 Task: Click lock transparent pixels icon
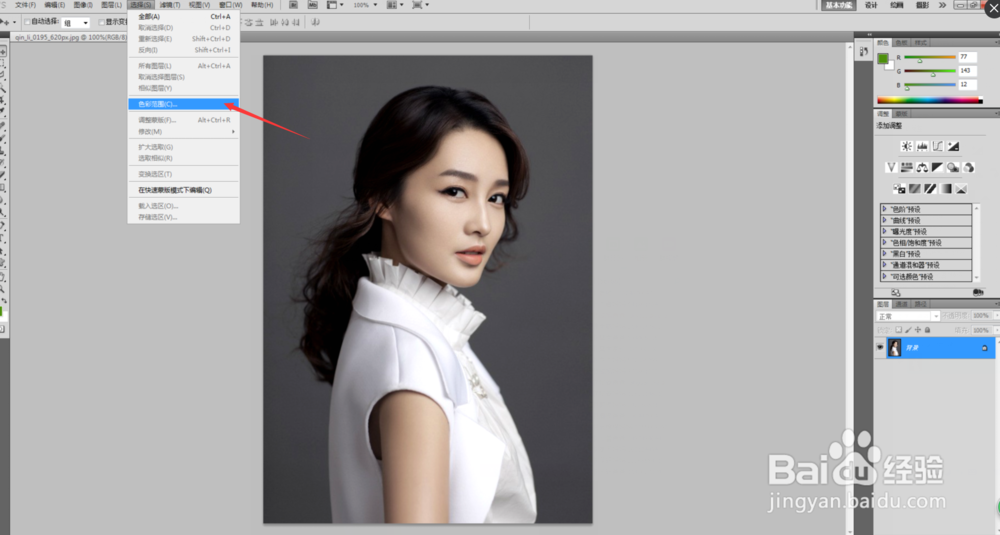tap(899, 330)
